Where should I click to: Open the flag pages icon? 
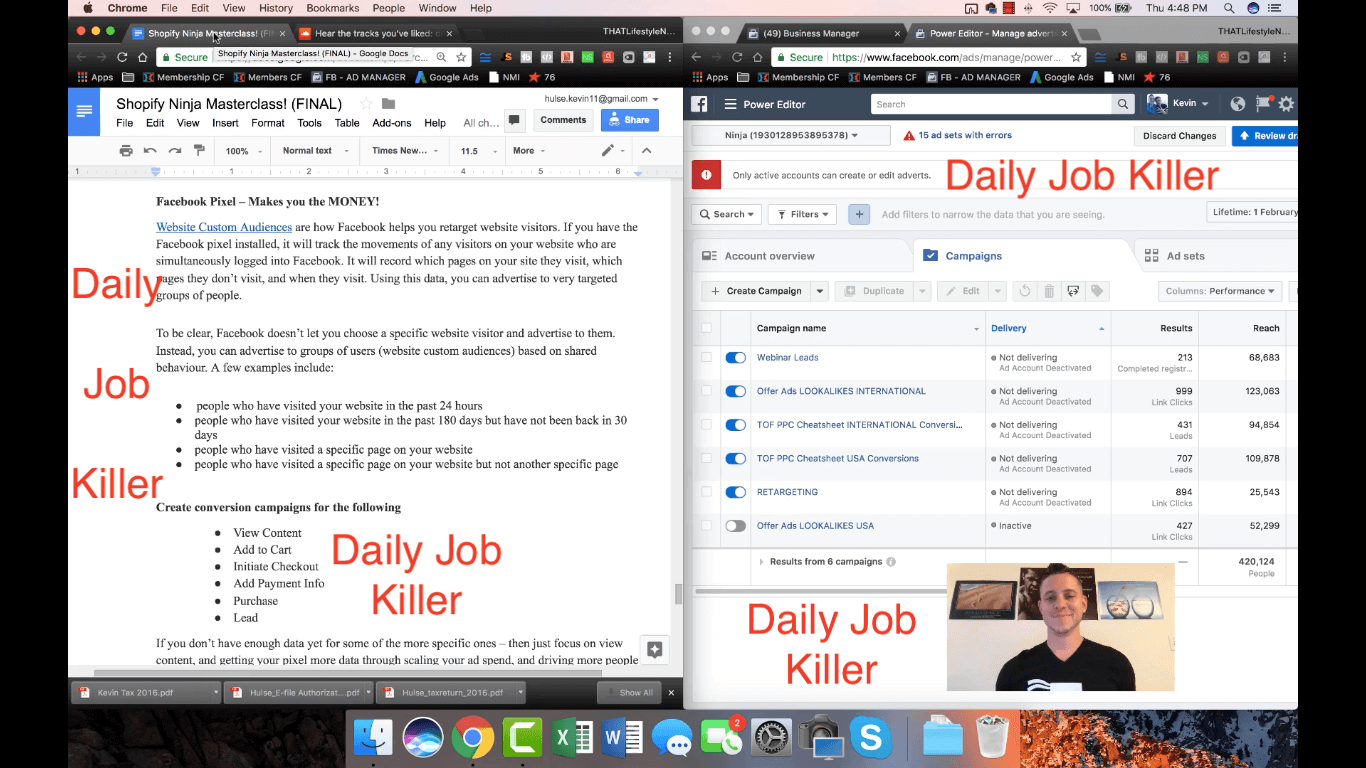pos(1263,104)
